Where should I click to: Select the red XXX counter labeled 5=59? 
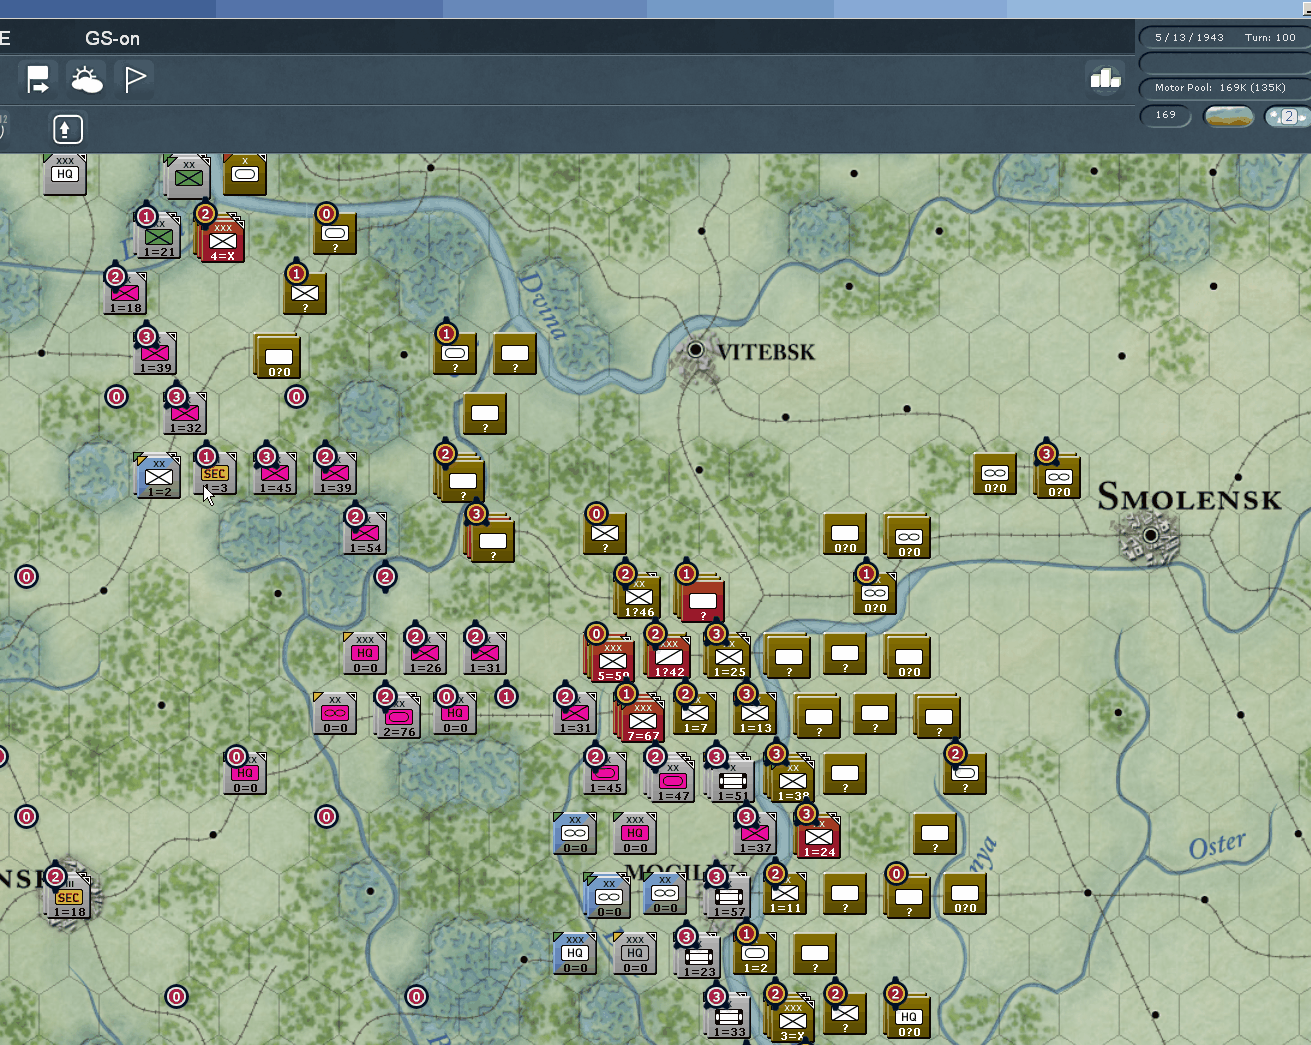612,659
